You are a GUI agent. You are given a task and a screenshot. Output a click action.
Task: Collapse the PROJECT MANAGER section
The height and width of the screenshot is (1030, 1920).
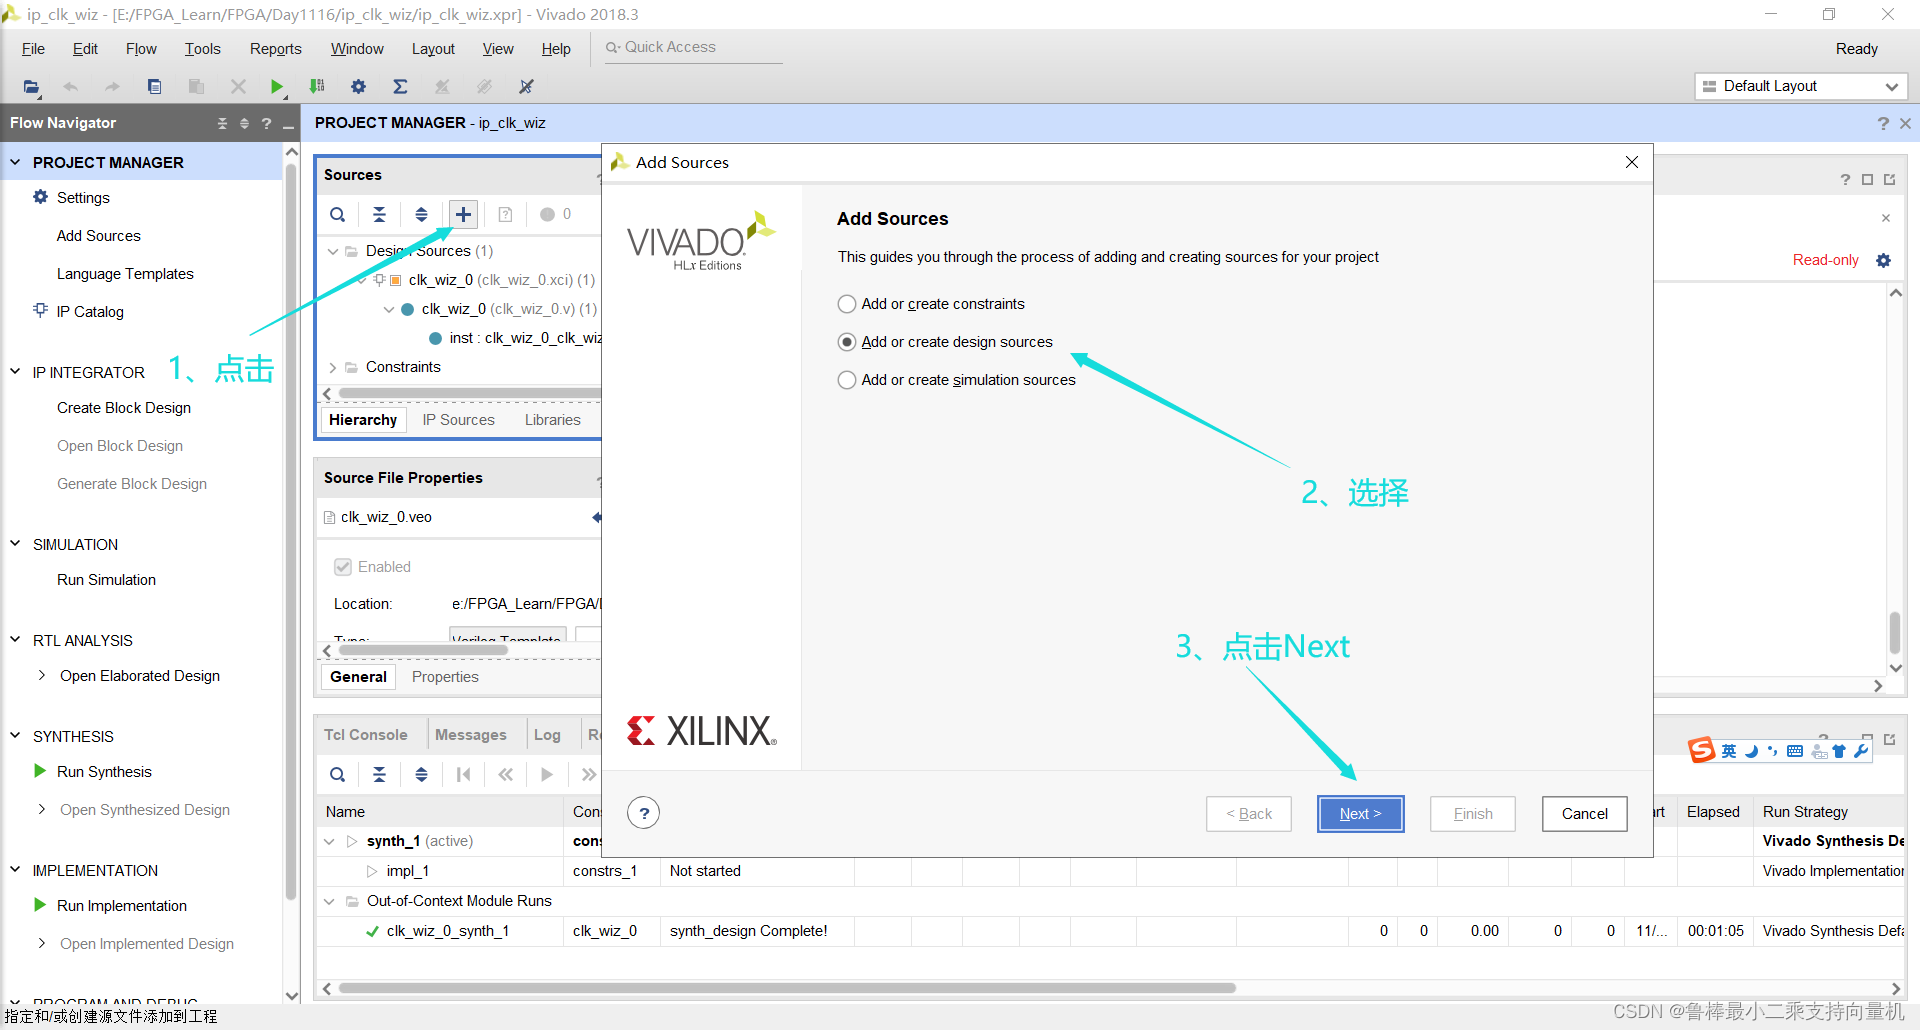click(15, 162)
